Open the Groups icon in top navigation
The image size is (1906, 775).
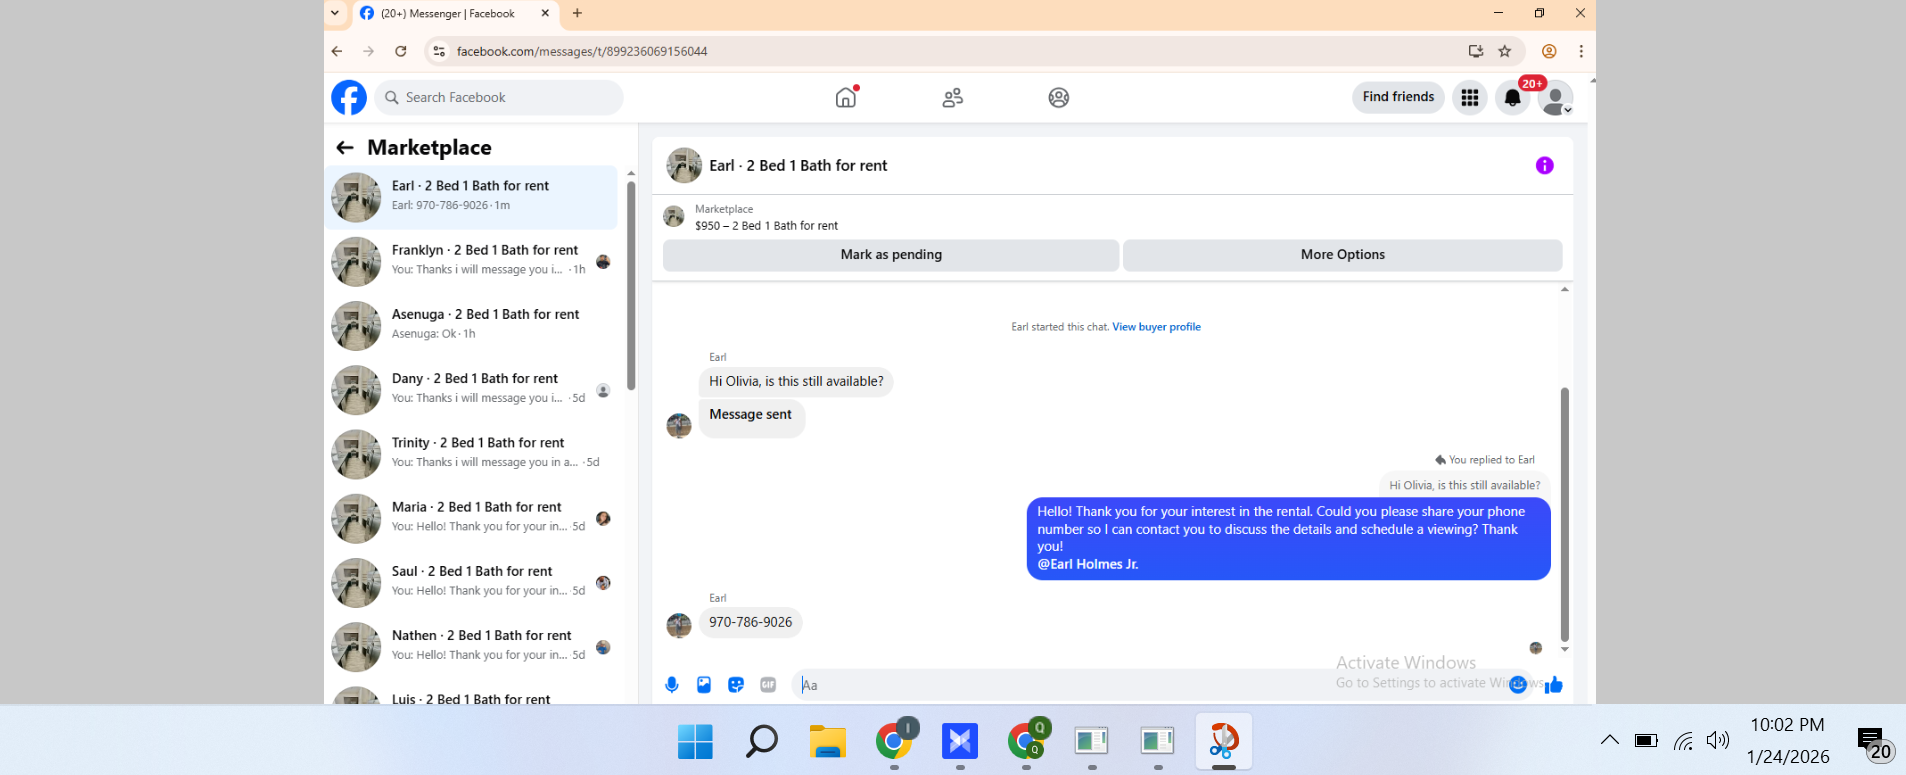click(1059, 97)
